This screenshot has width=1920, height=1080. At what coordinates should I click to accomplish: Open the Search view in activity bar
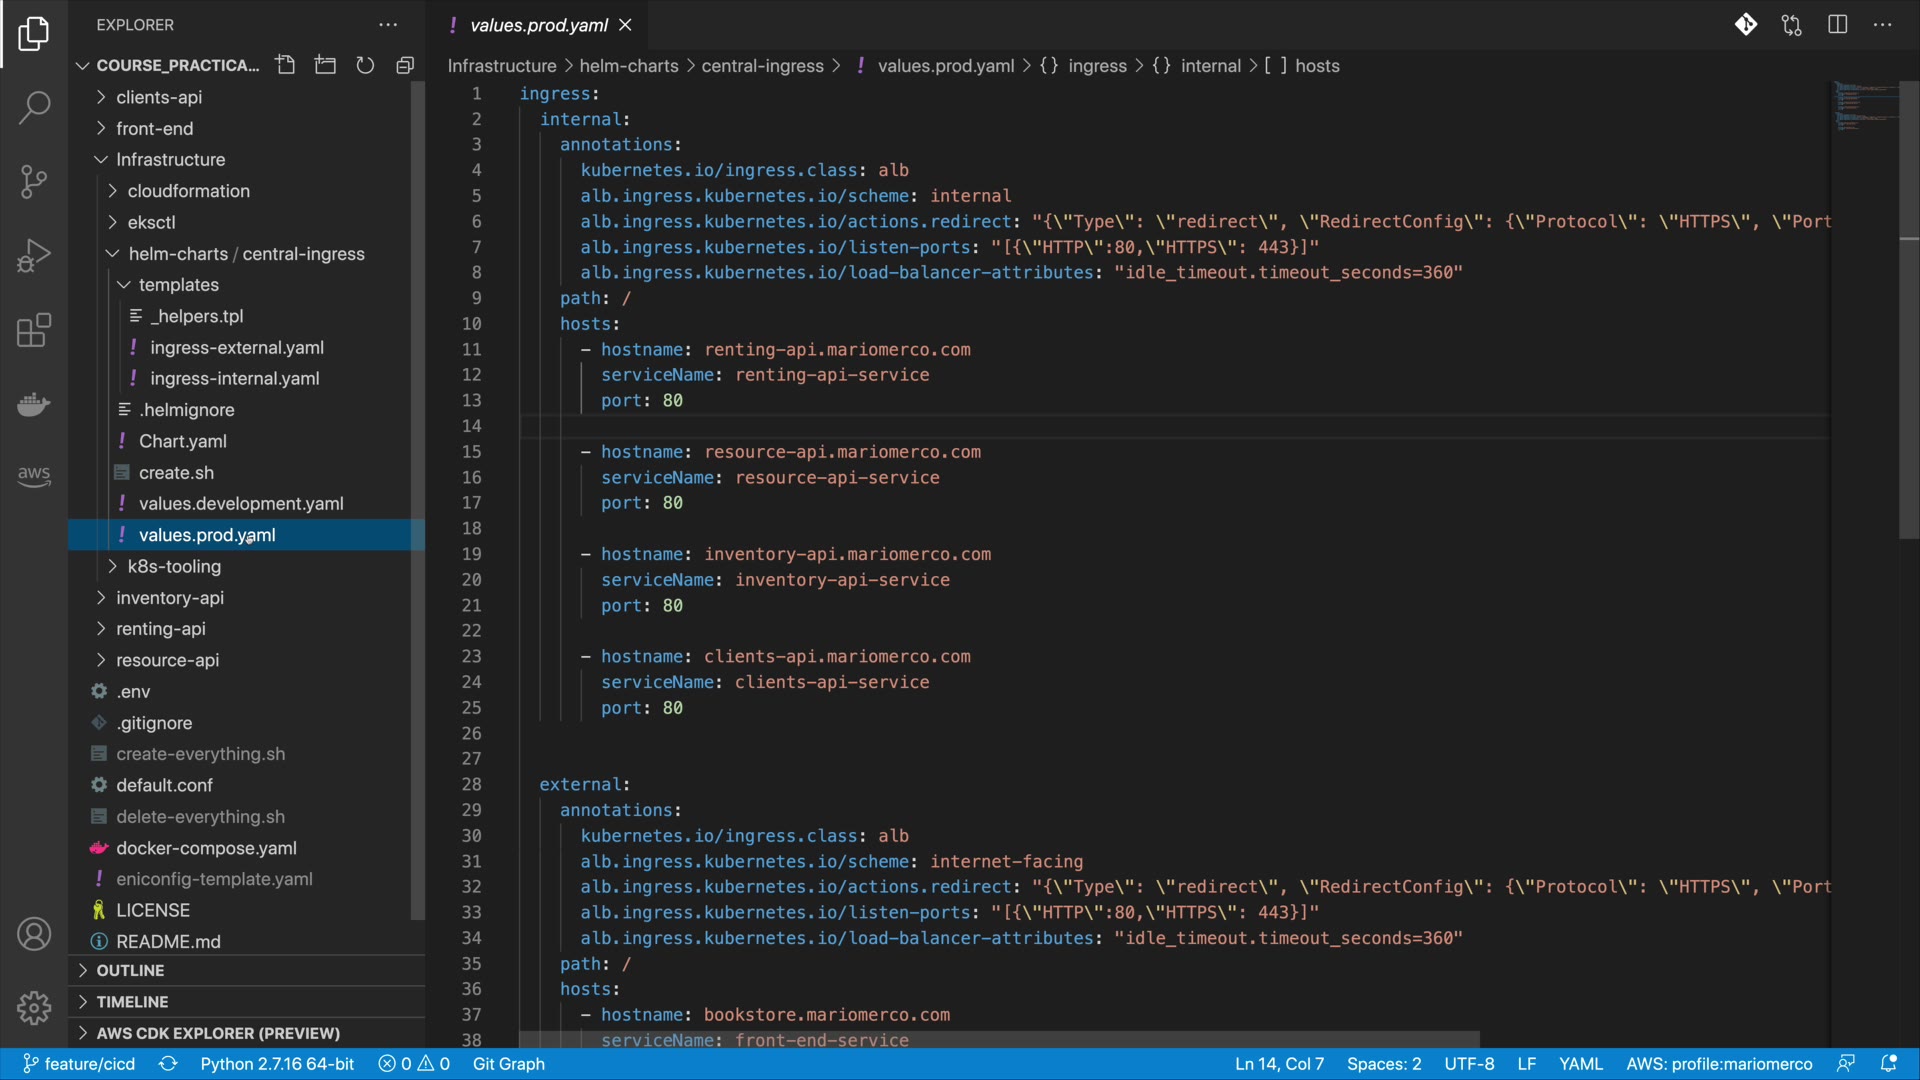point(34,107)
